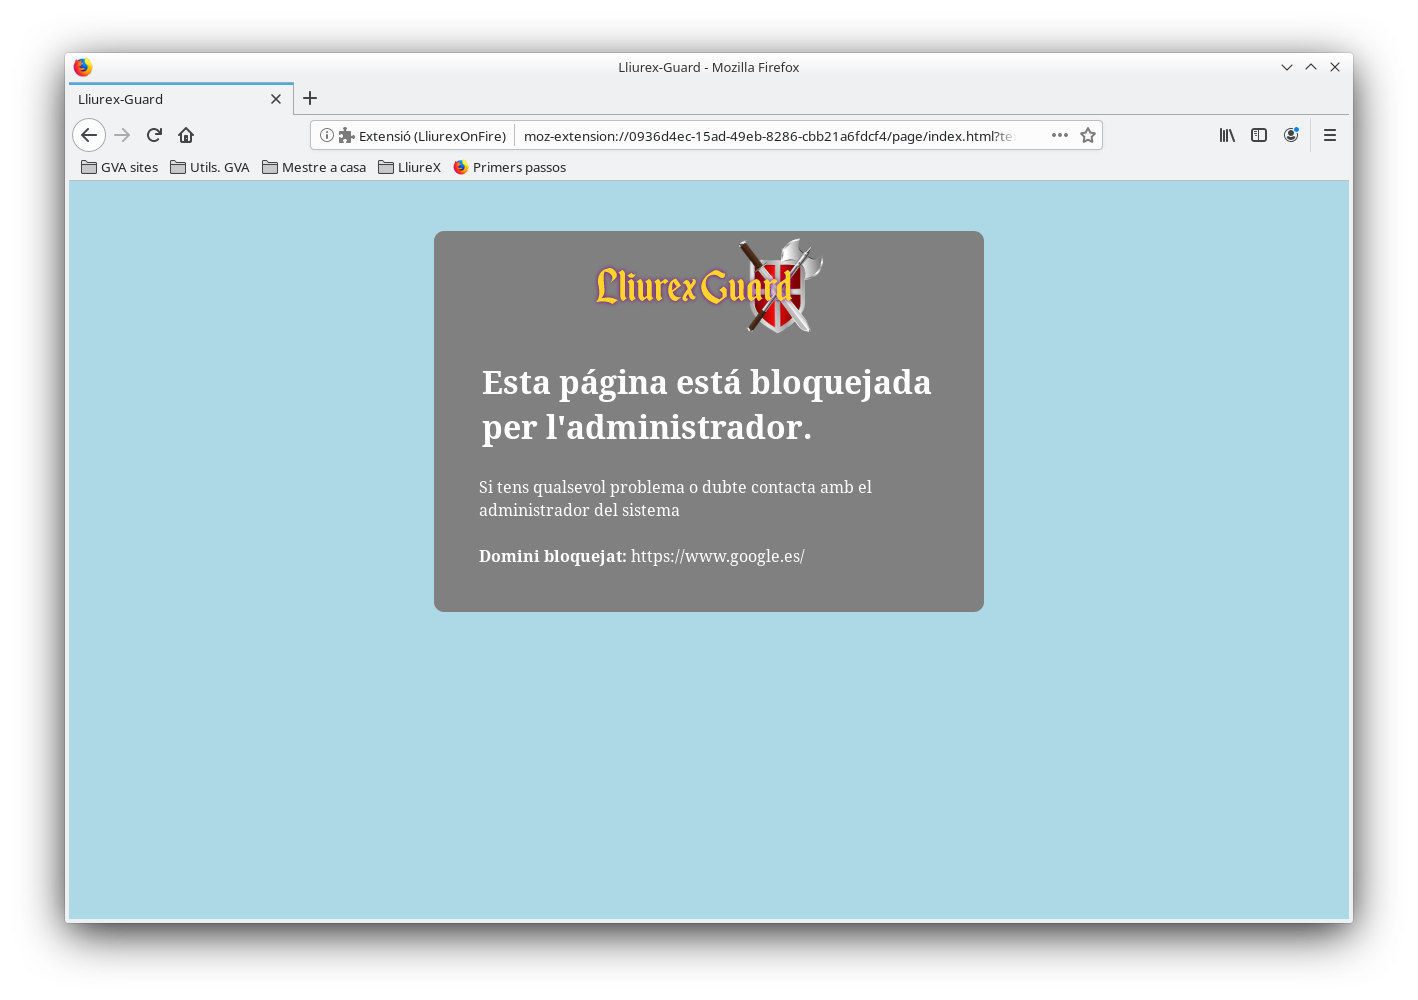Click the Back navigation arrow
The height and width of the screenshot is (1000, 1418).
click(x=89, y=135)
